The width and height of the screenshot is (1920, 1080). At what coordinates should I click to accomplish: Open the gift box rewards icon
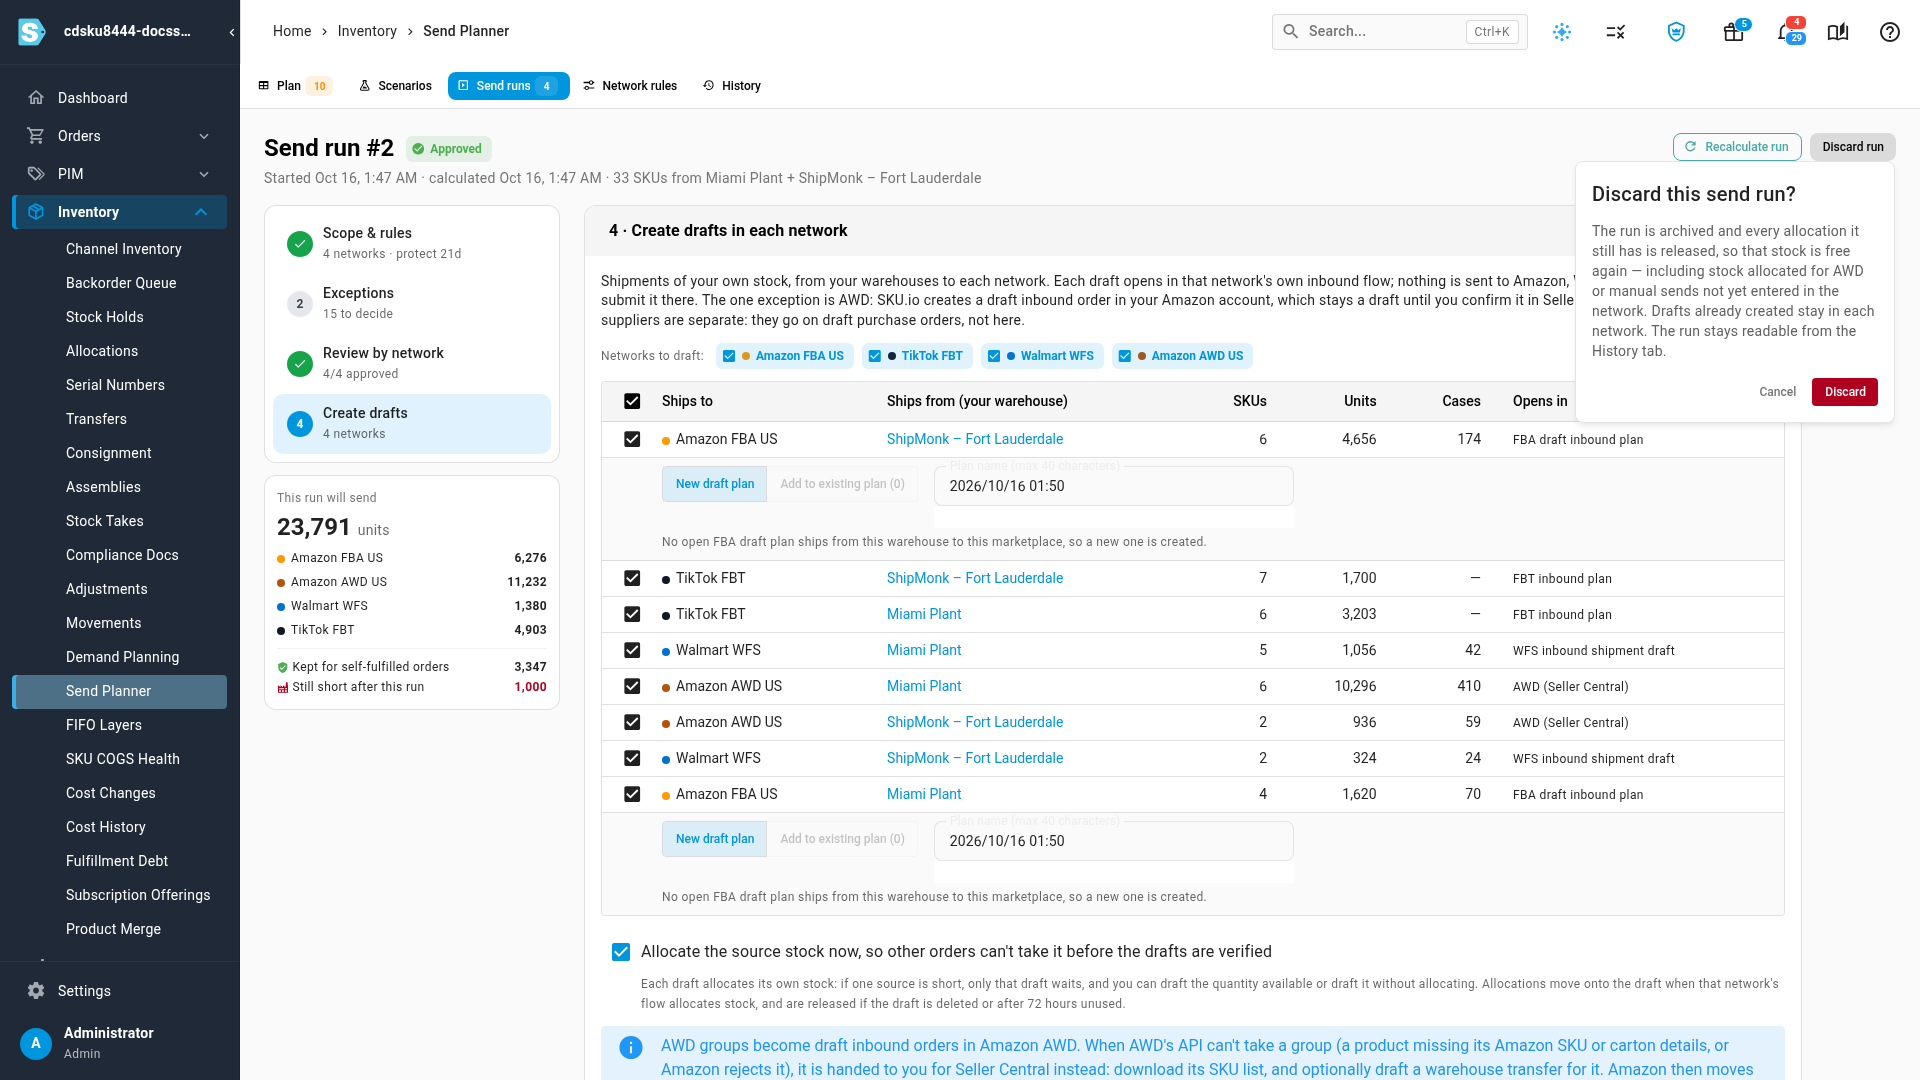pyautogui.click(x=1734, y=32)
